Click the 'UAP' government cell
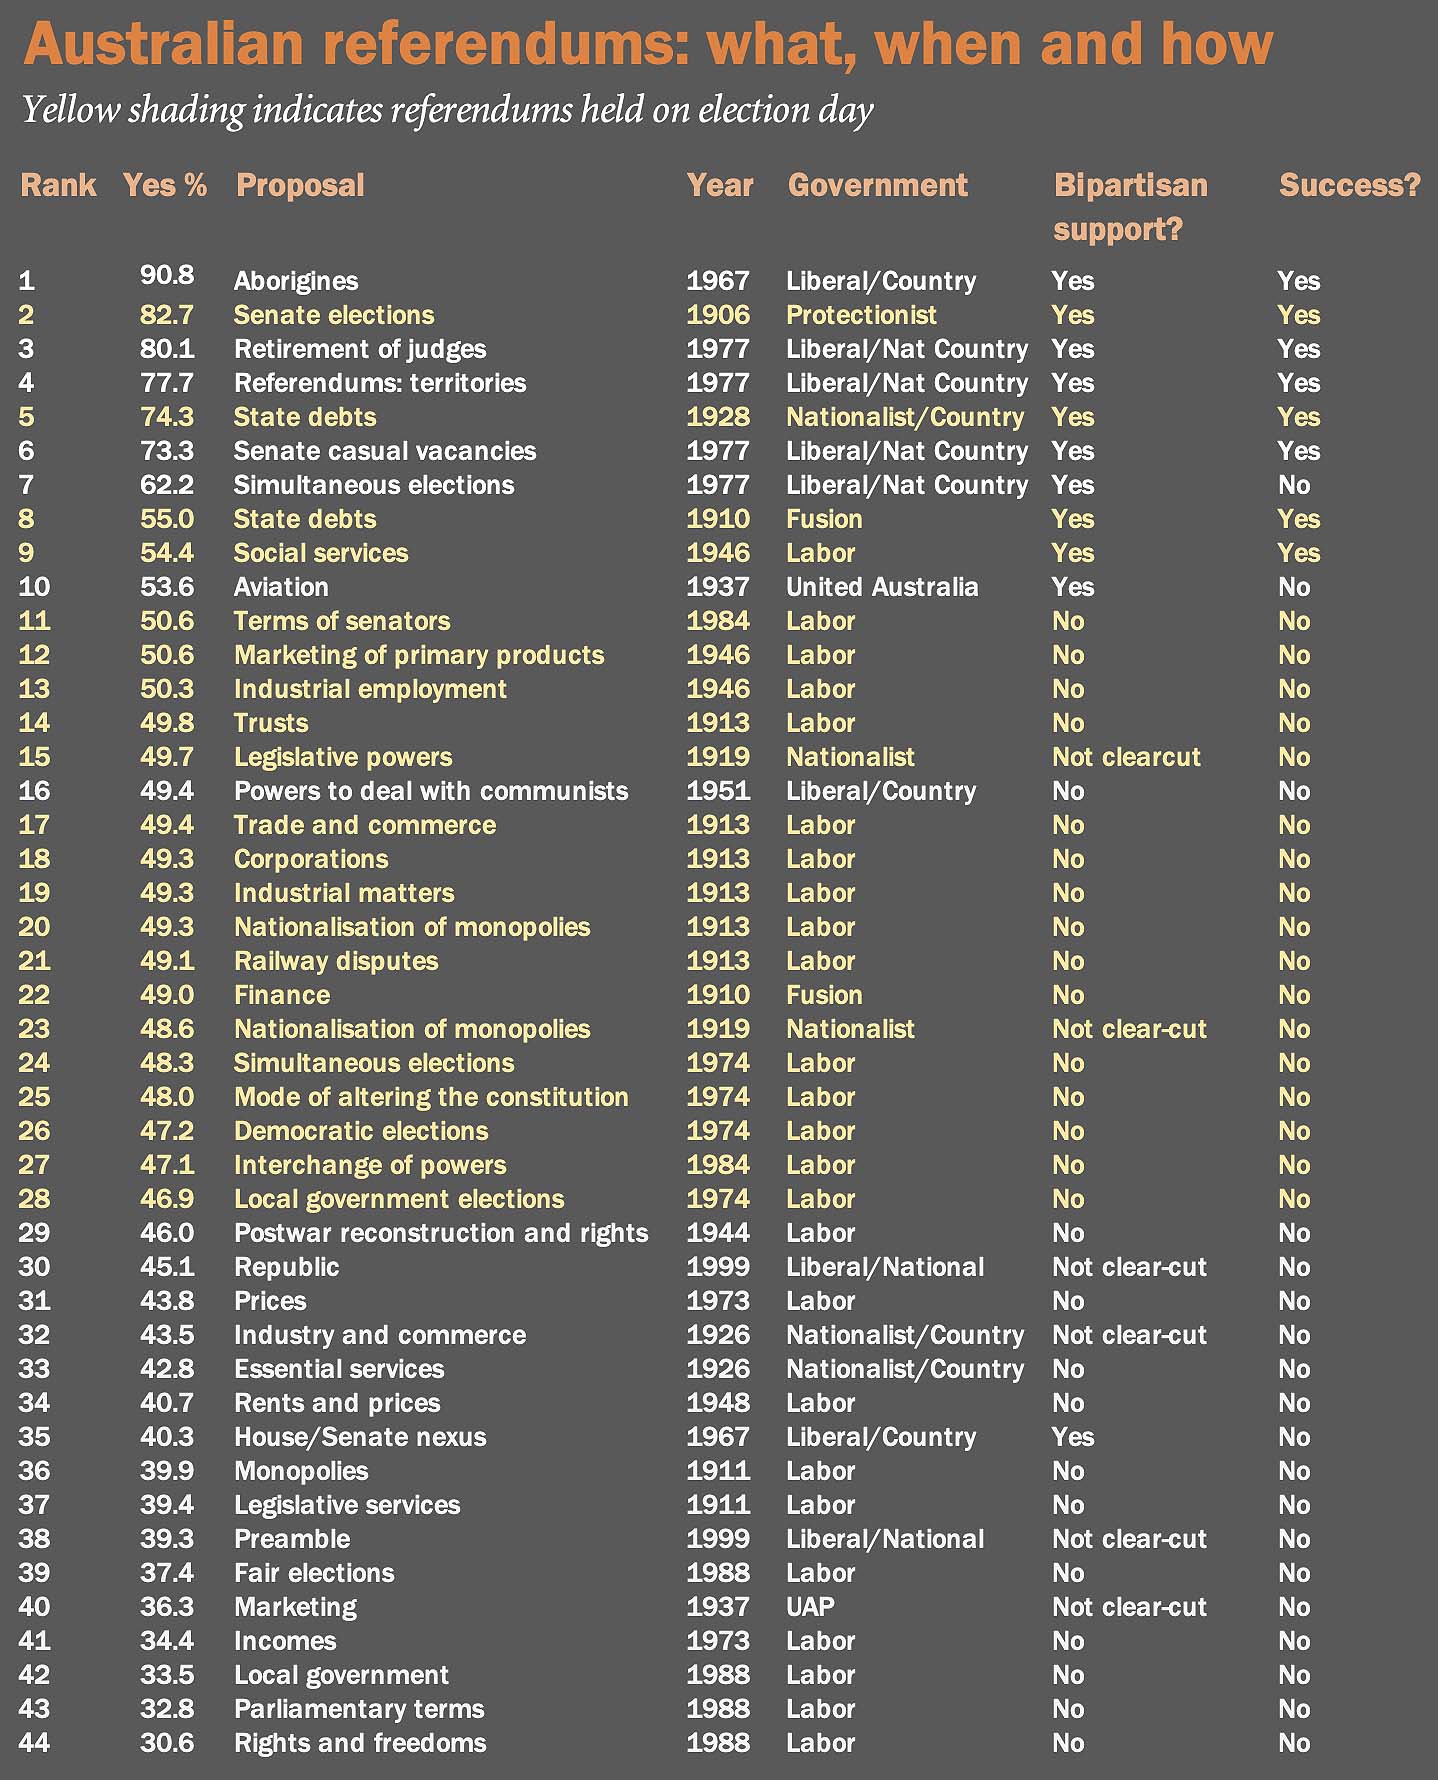 810,1607
